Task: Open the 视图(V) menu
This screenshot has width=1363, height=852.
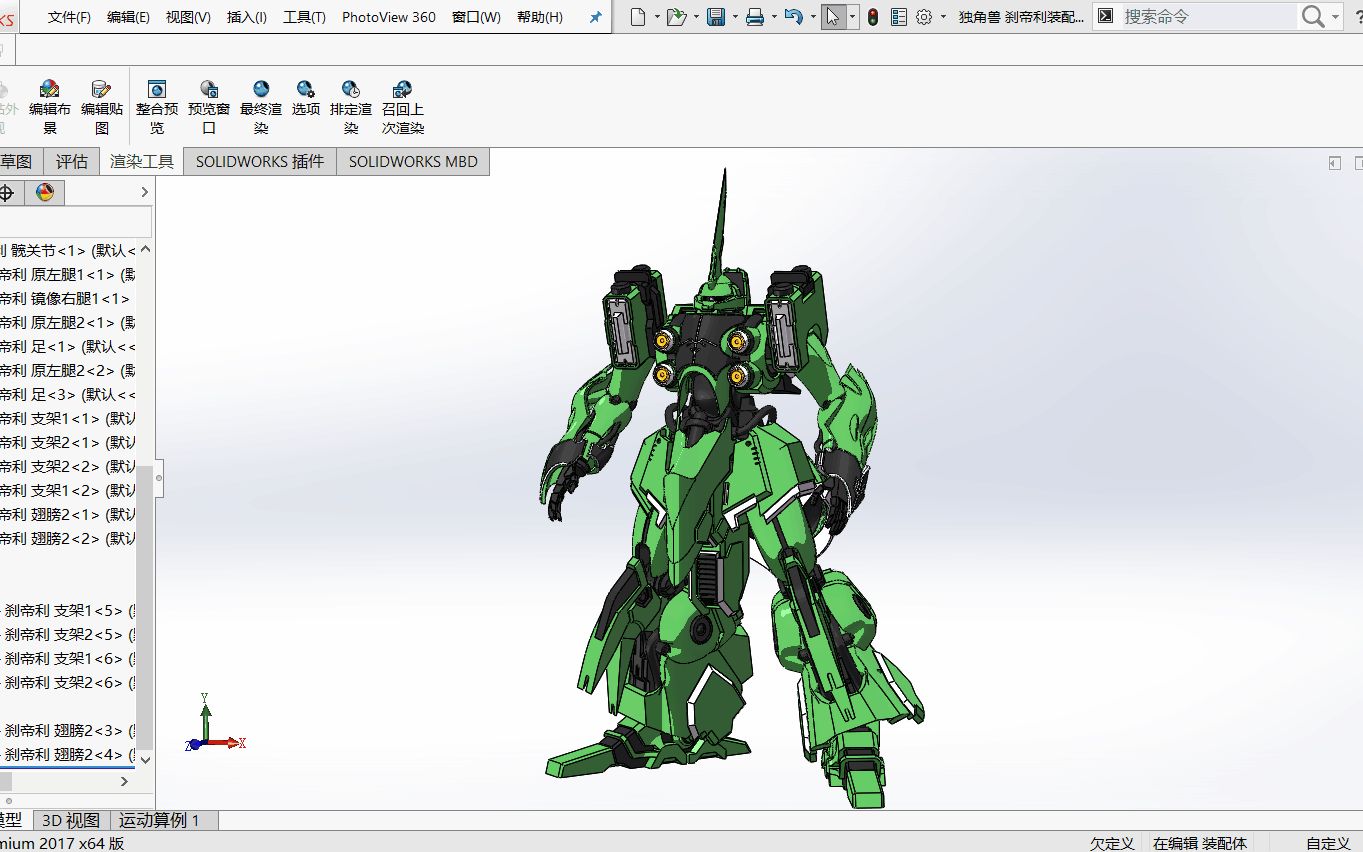Action: pos(188,17)
